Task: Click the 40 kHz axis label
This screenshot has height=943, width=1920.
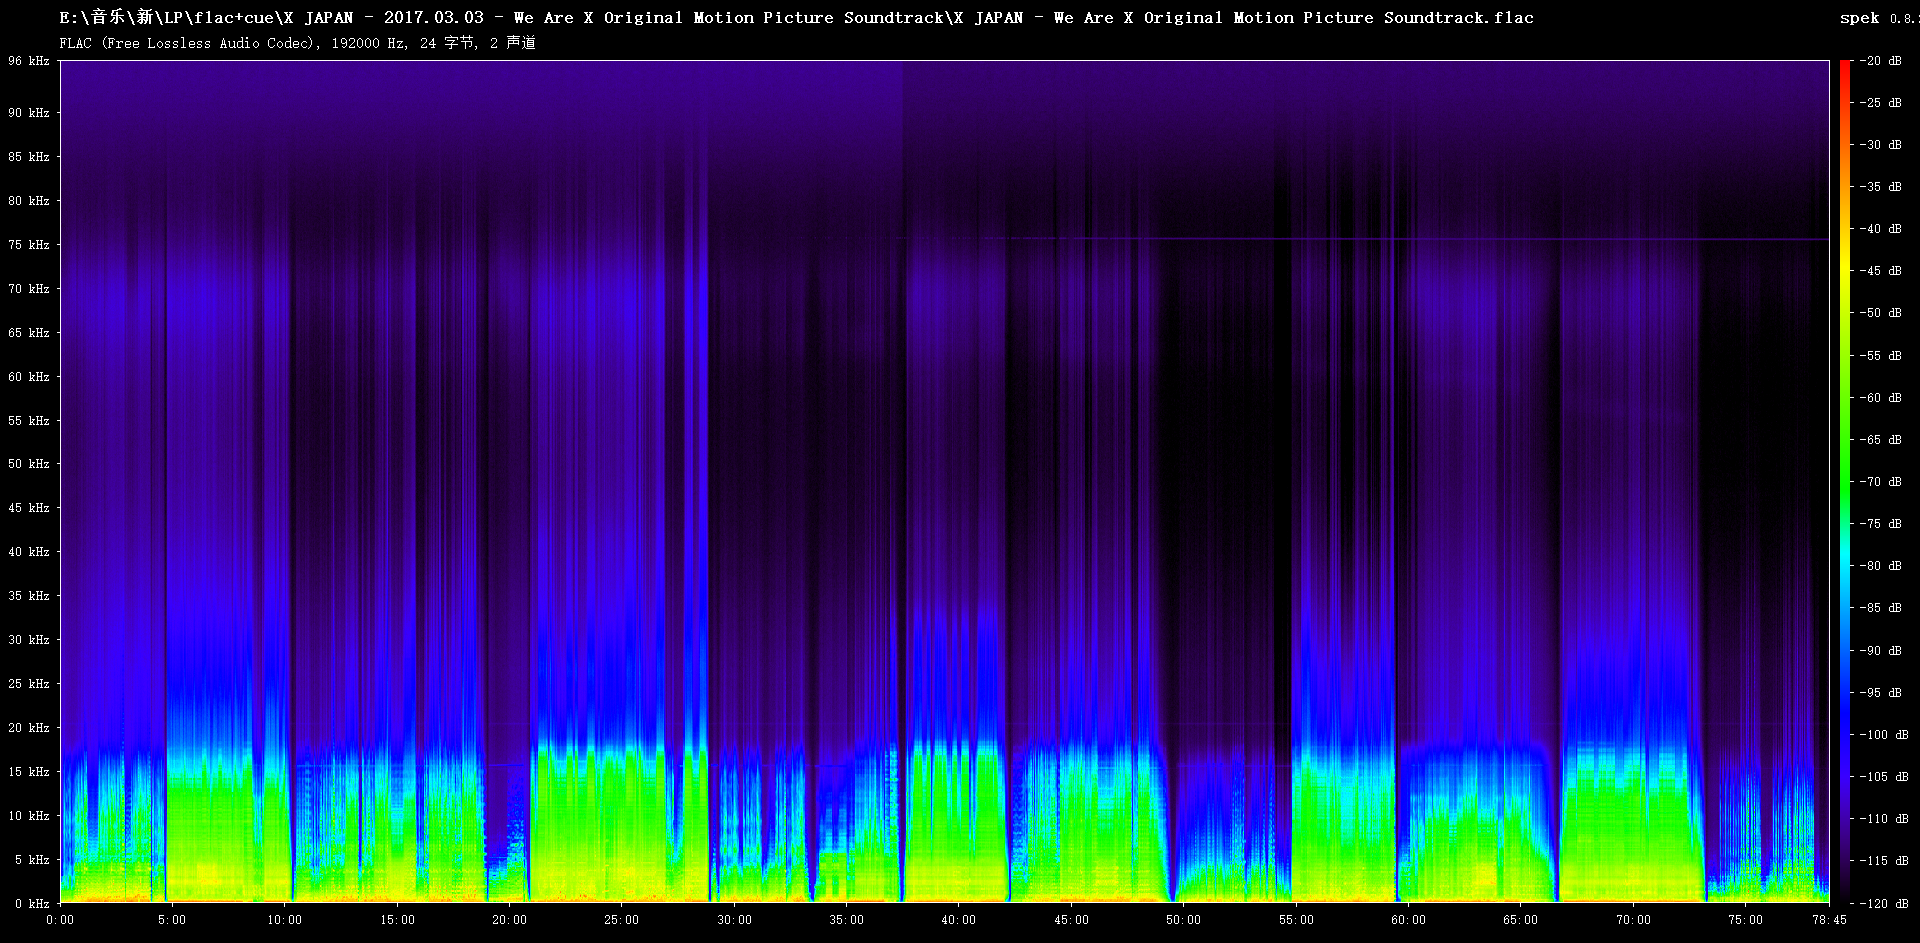Action: coord(29,552)
